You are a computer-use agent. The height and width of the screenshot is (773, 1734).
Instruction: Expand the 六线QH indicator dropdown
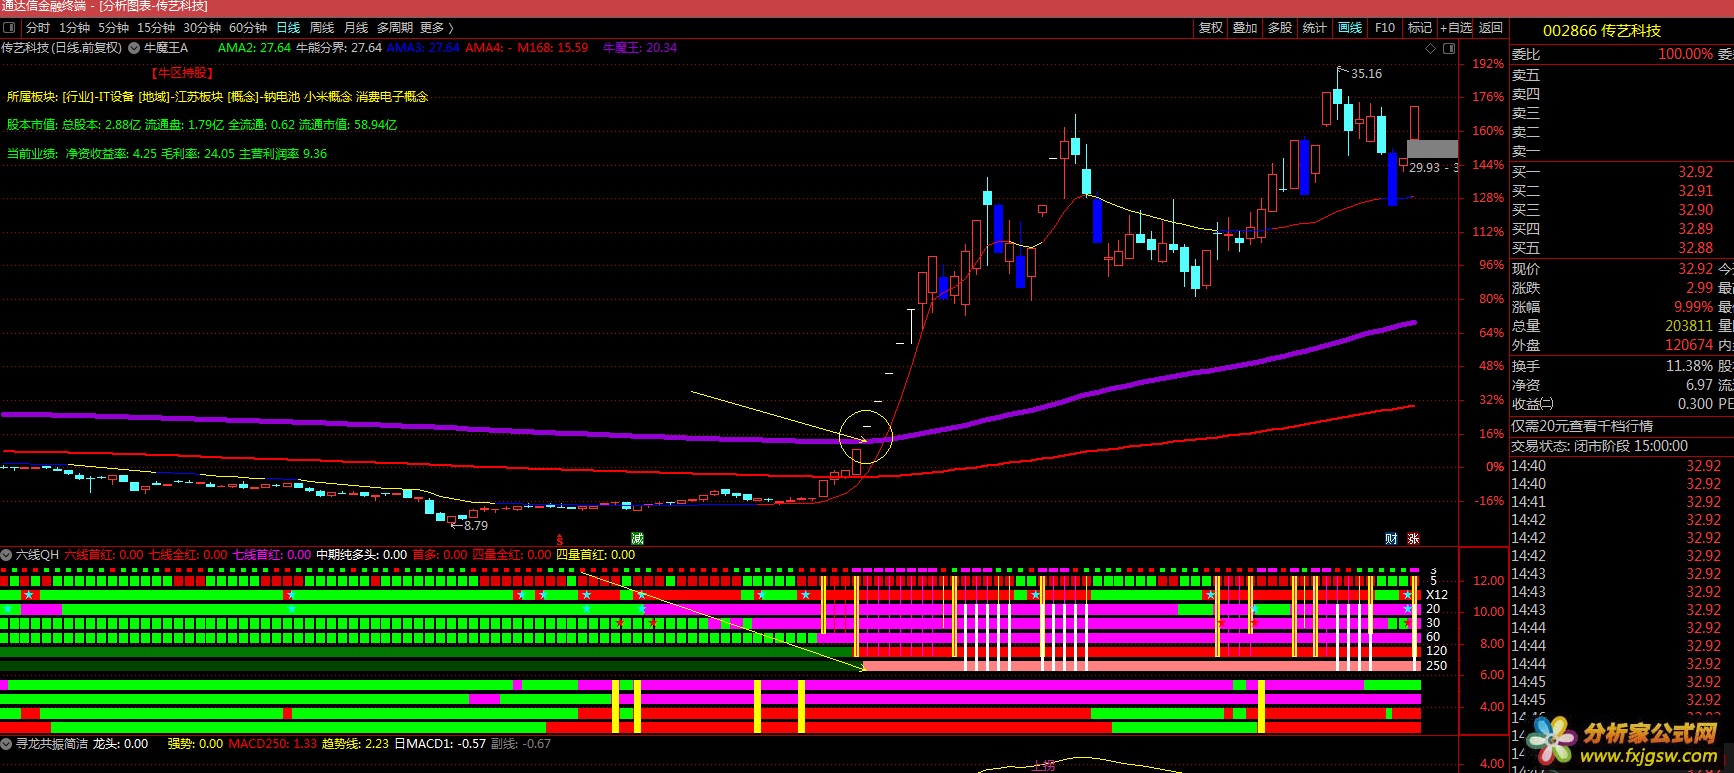pos(7,554)
